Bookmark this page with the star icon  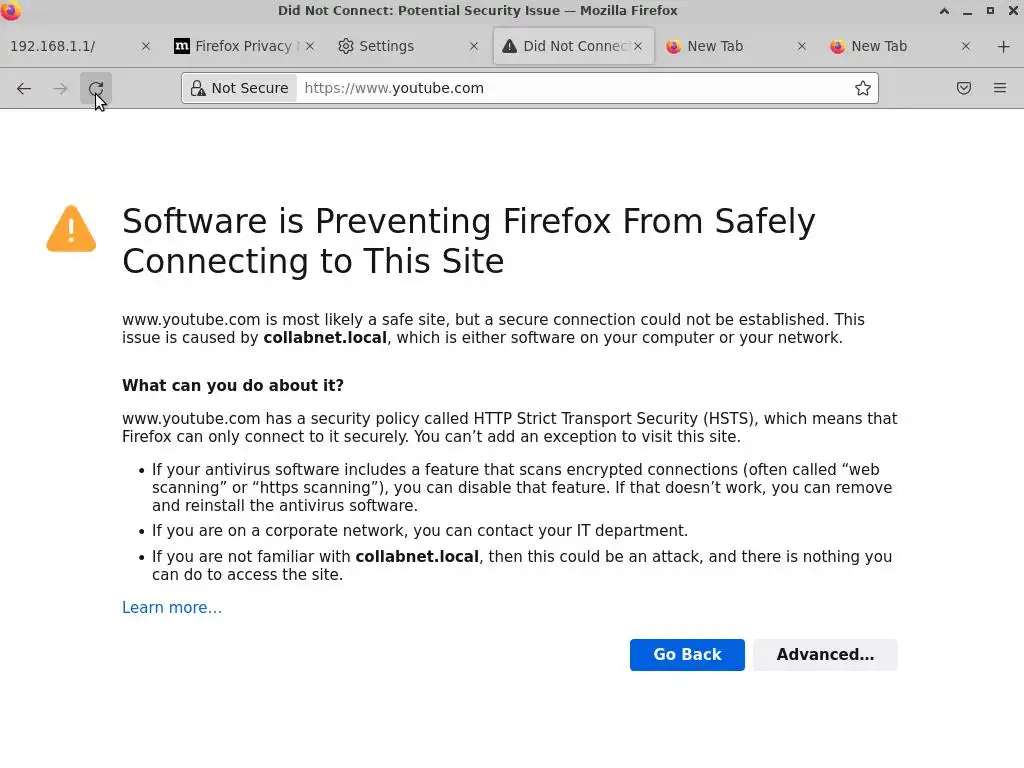click(862, 88)
